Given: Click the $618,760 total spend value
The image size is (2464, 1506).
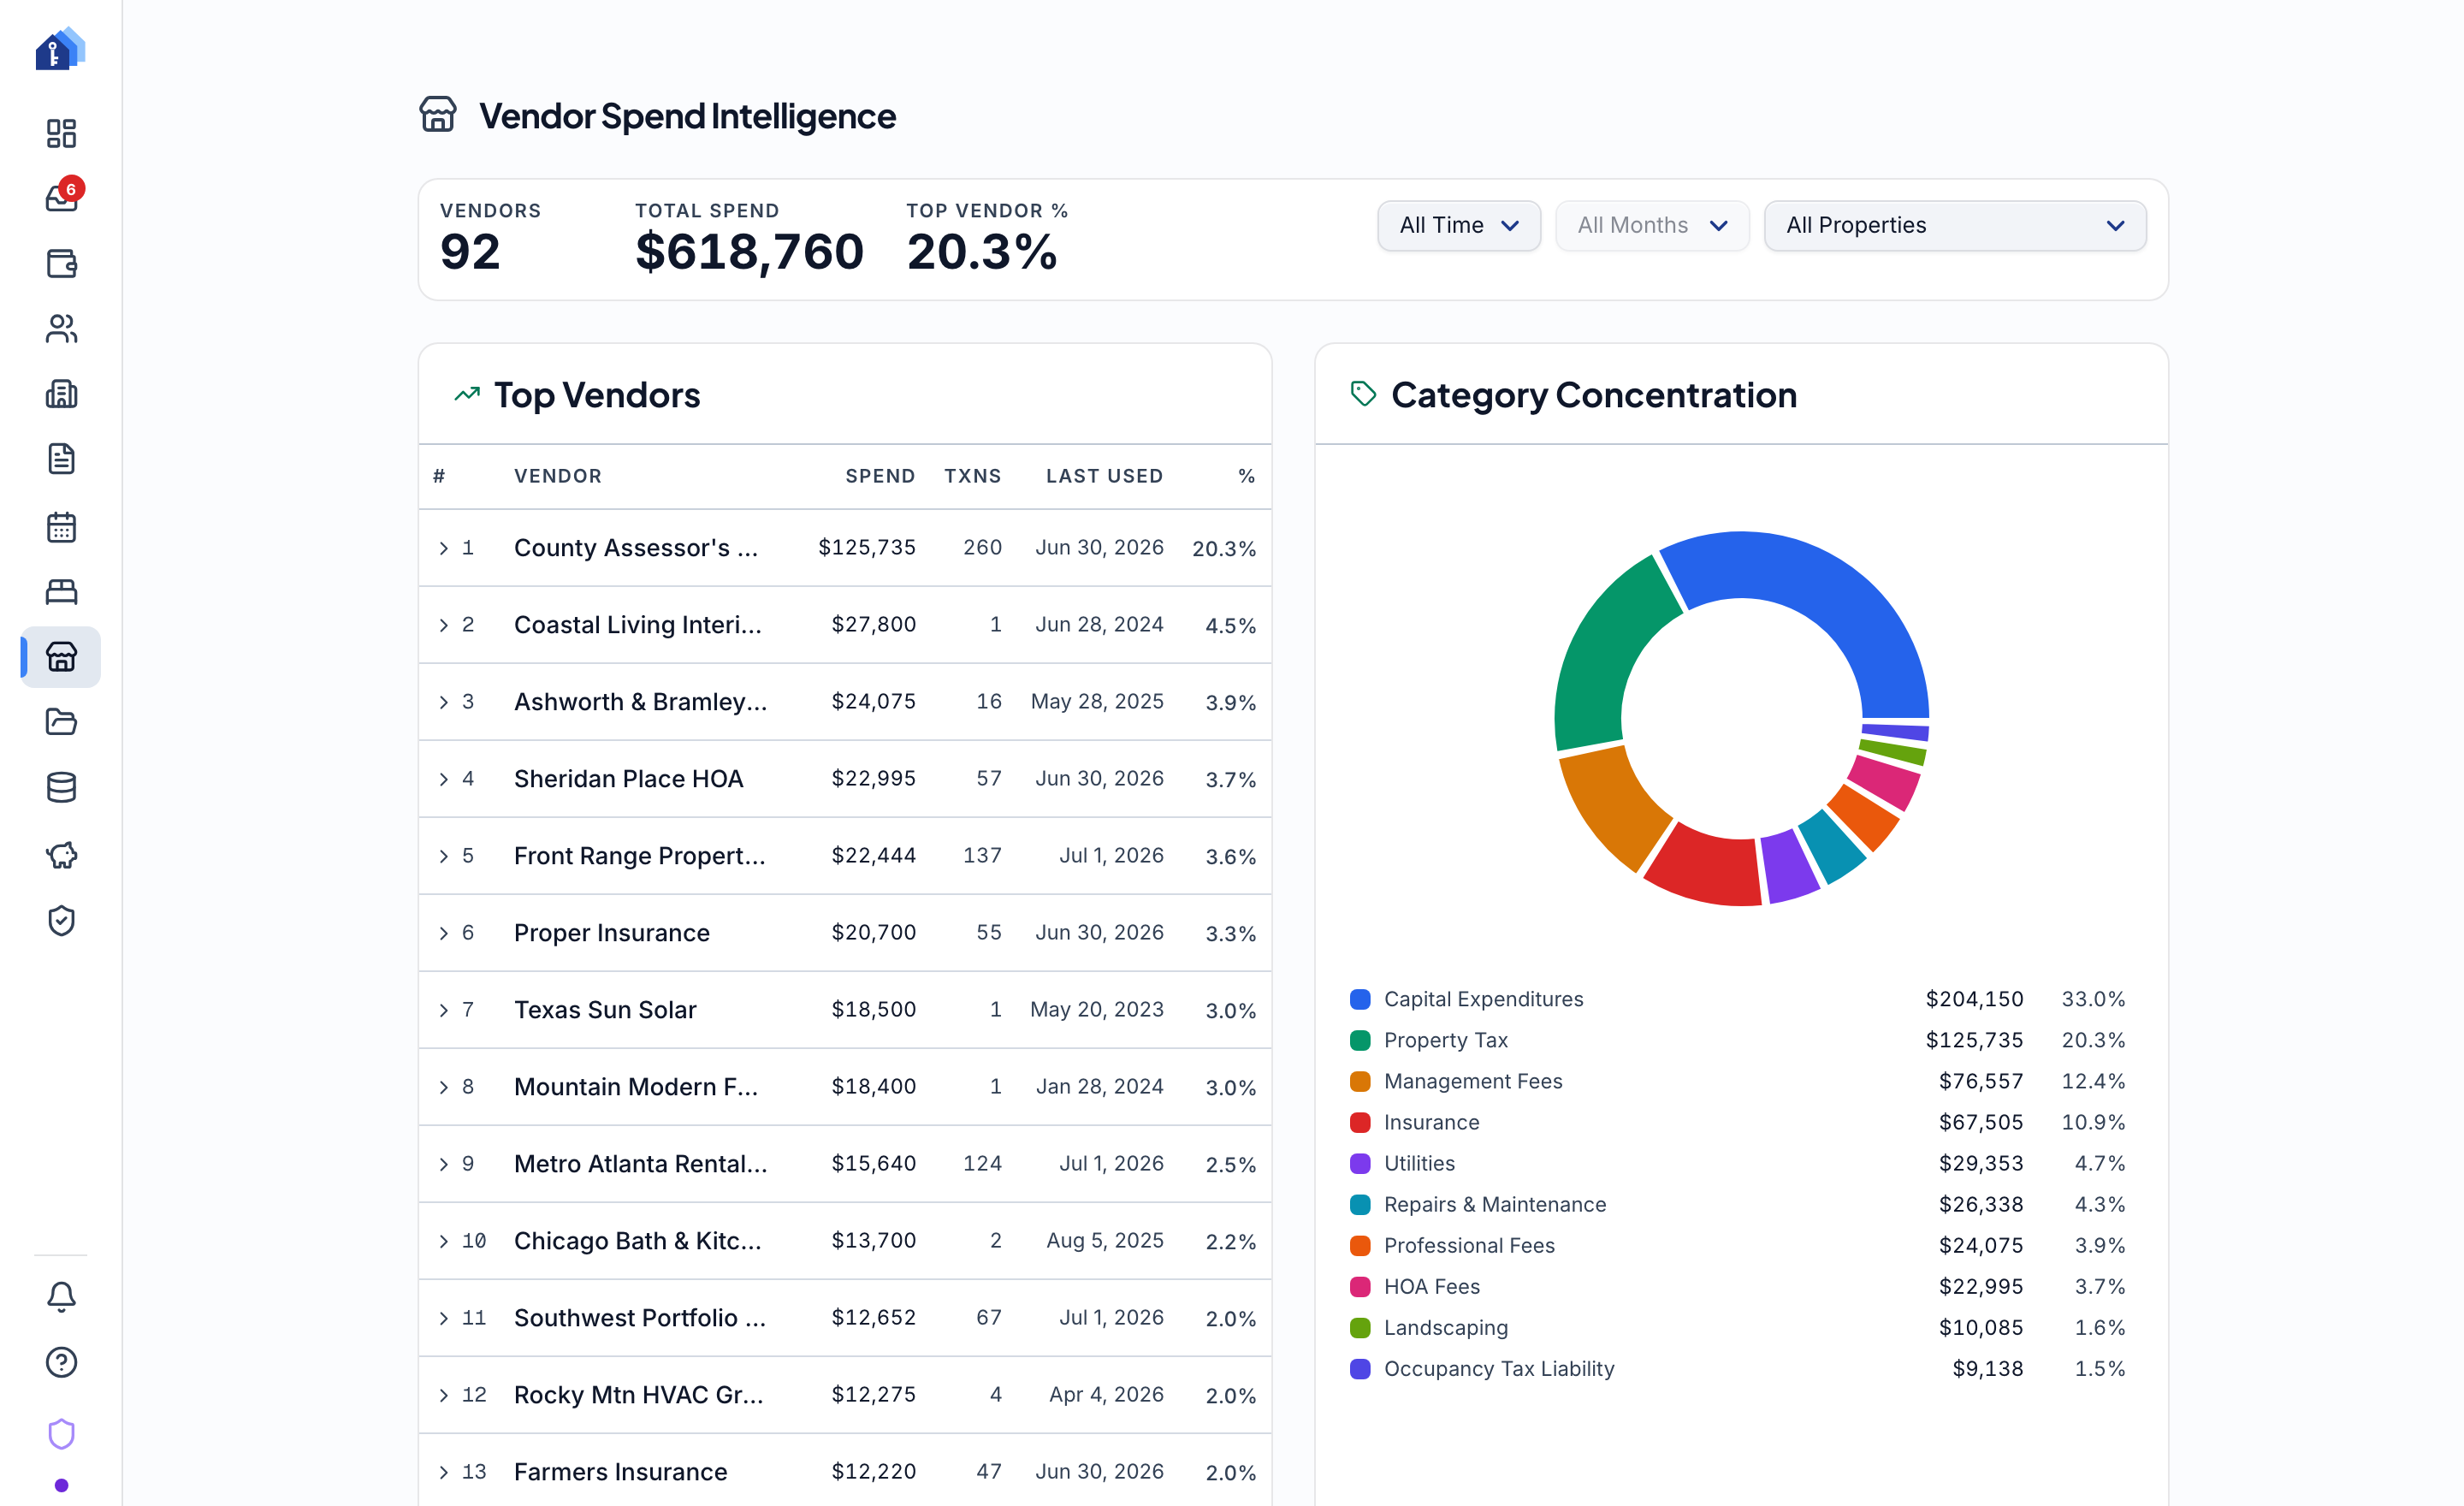Looking at the screenshot, I should [x=749, y=251].
